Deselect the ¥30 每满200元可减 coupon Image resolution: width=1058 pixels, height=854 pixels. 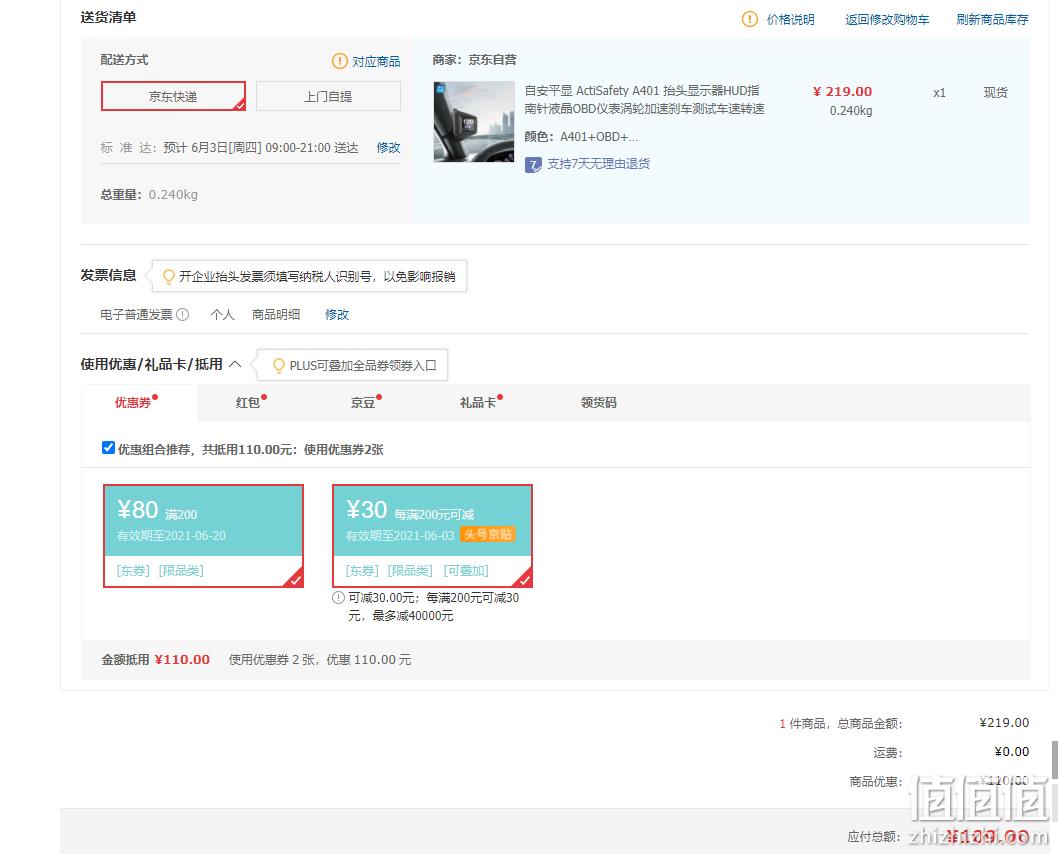pyautogui.click(x=433, y=536)
